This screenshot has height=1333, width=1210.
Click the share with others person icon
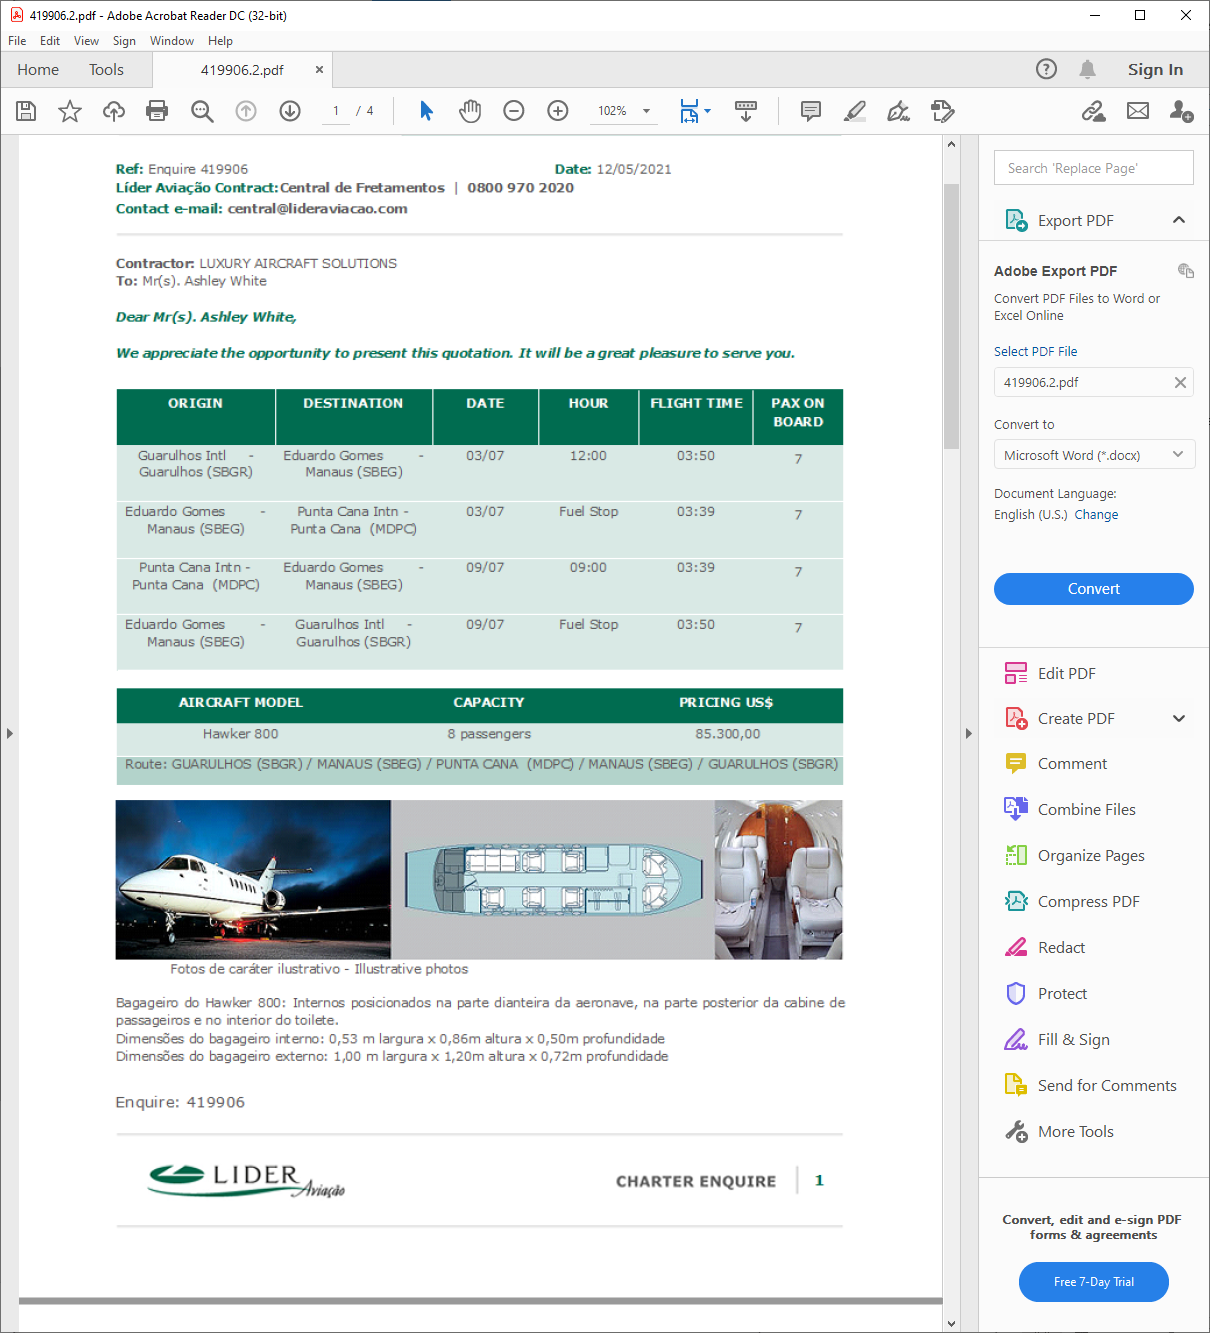(1181, 111)
